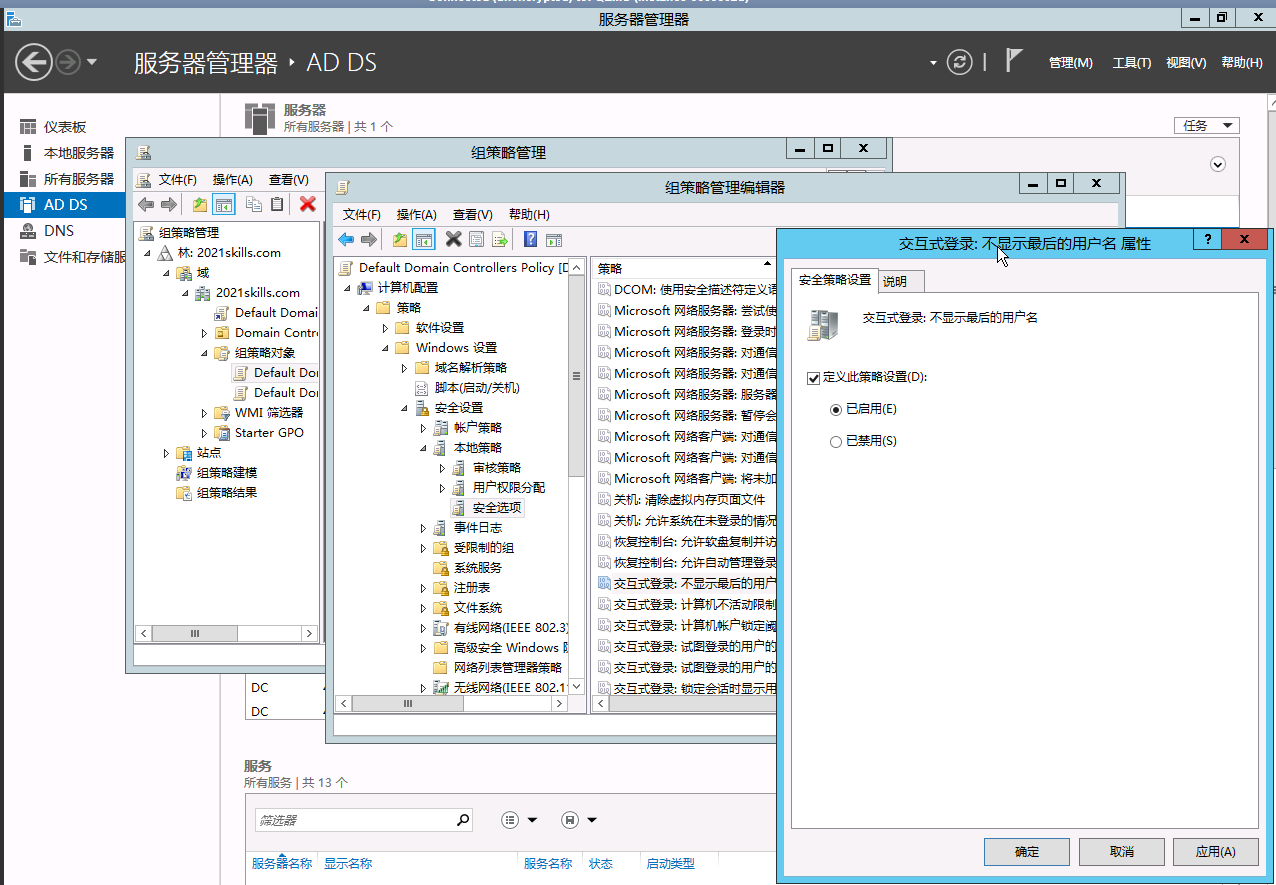Click the export list icon in the editor toolbar
The image size is (1276, 885).
click(499, 238)
